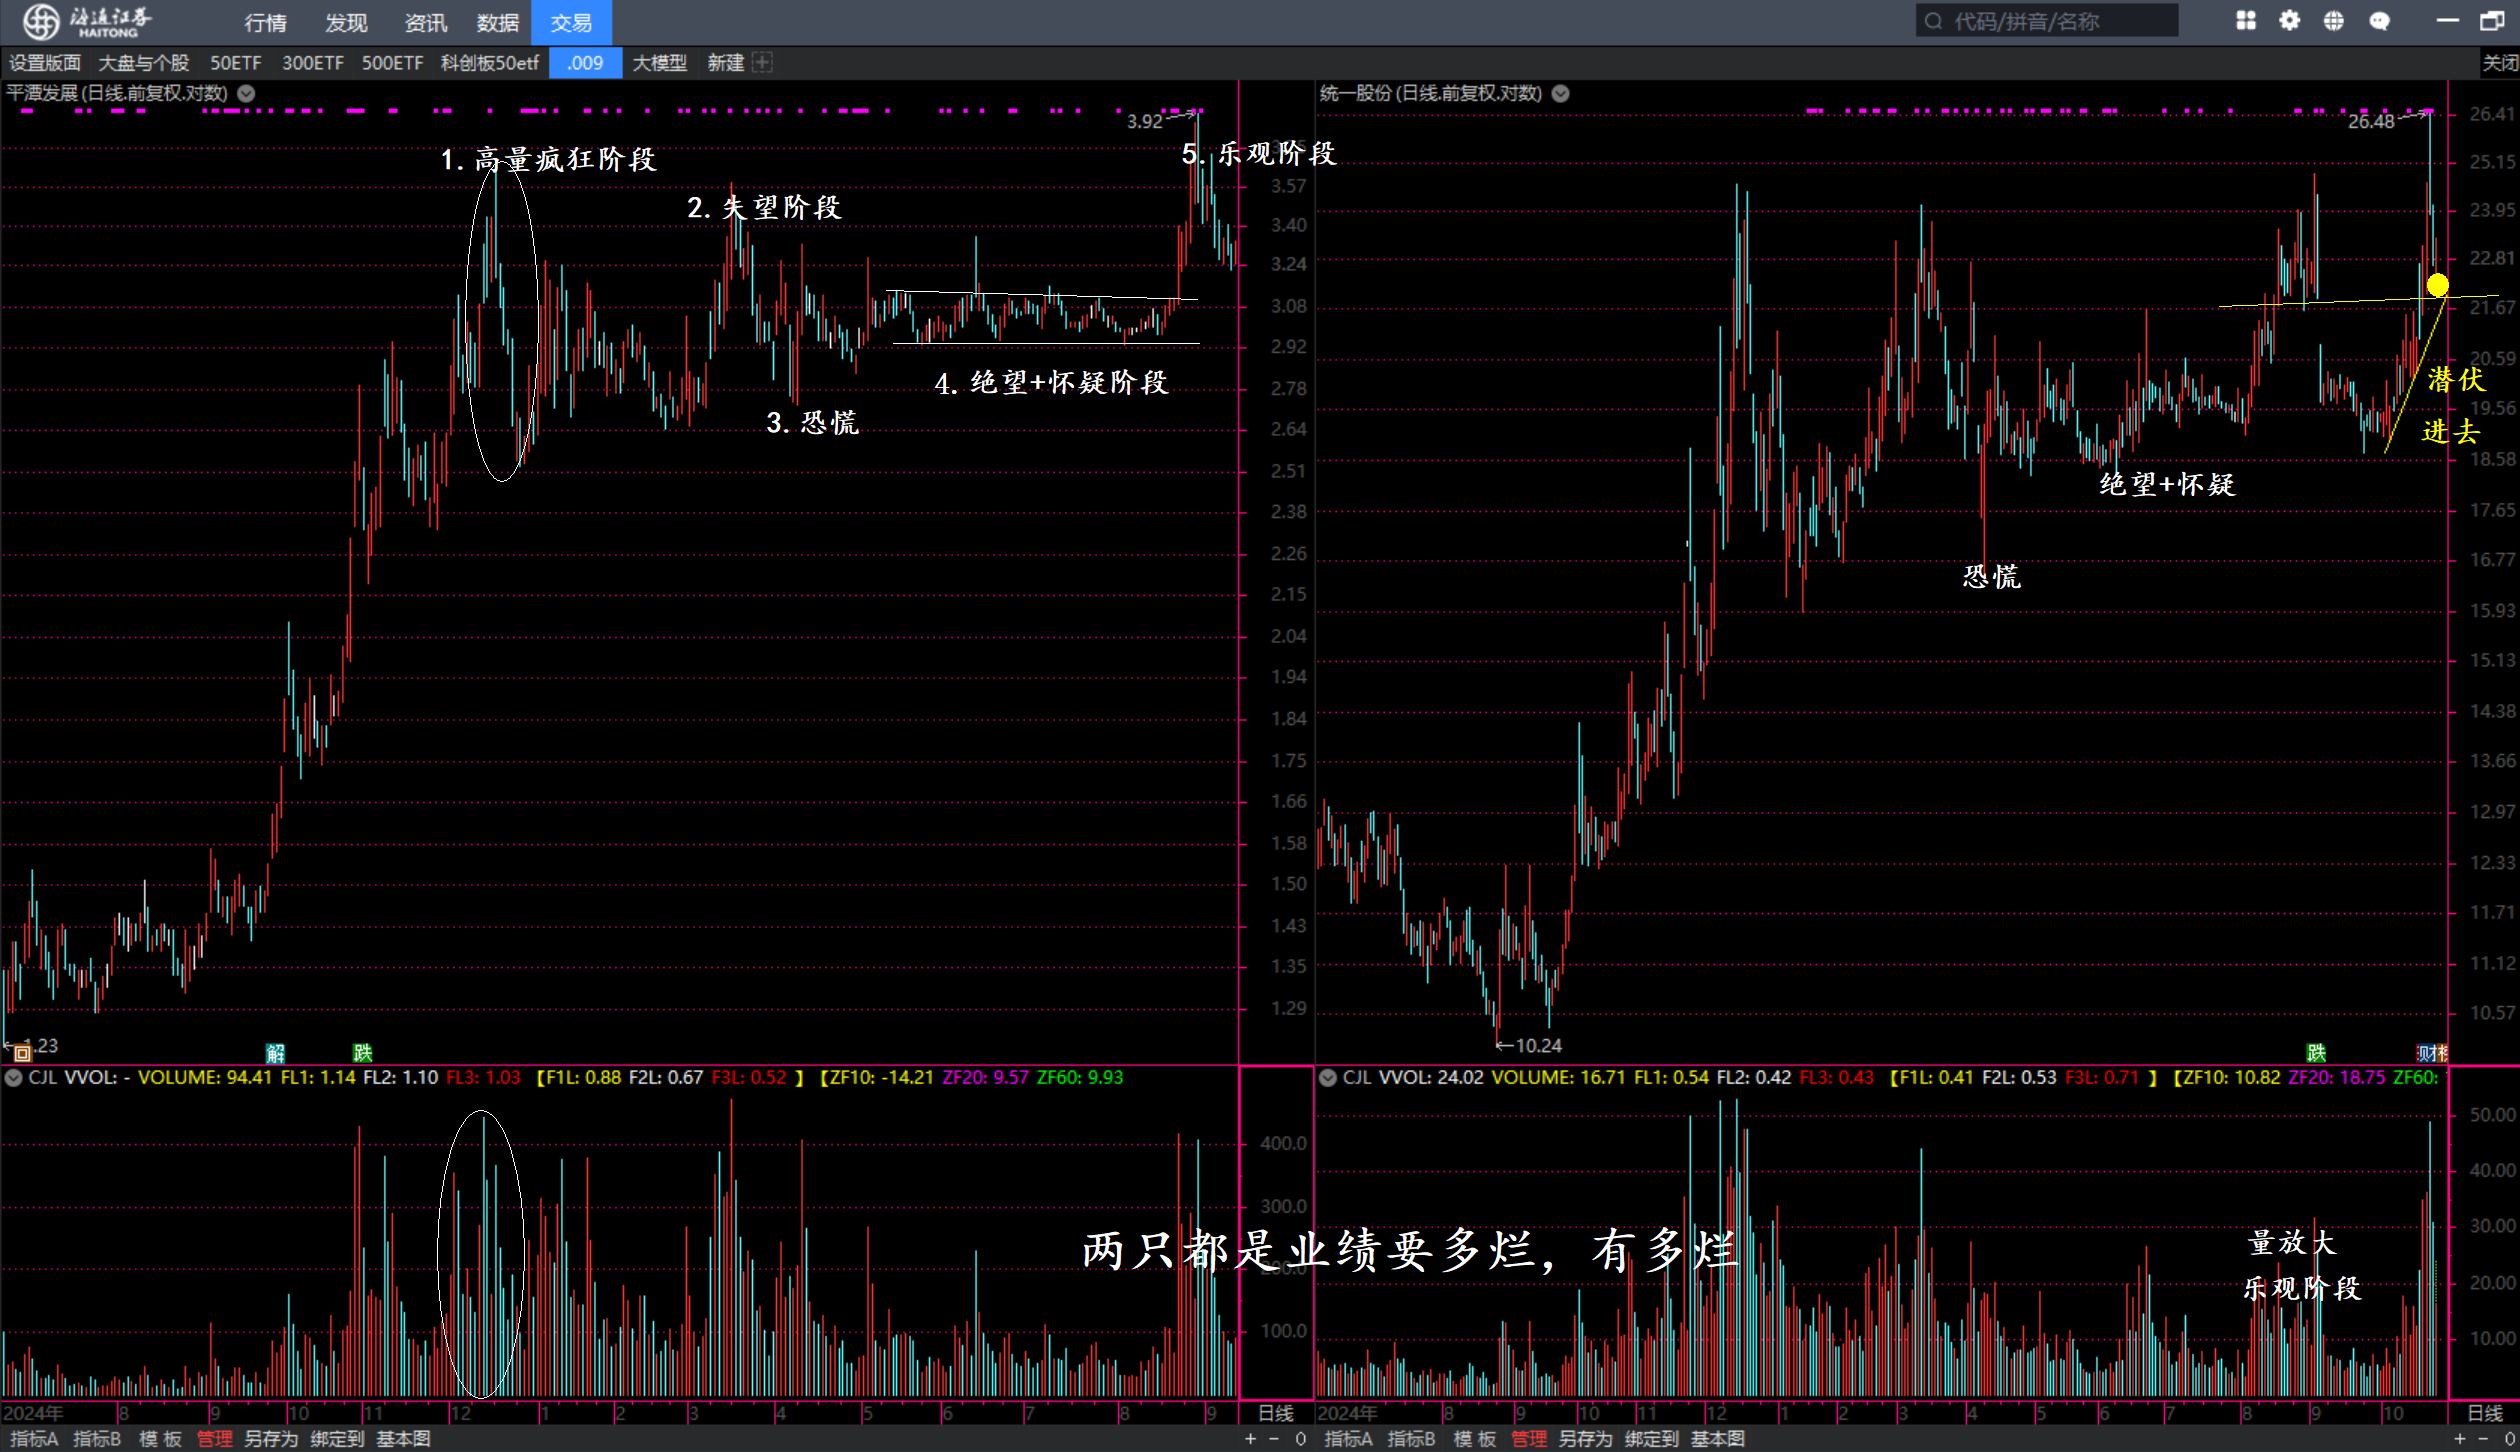
Task: Click the left chart zoom-in plus button
Action: (x=1249, y=1438)
